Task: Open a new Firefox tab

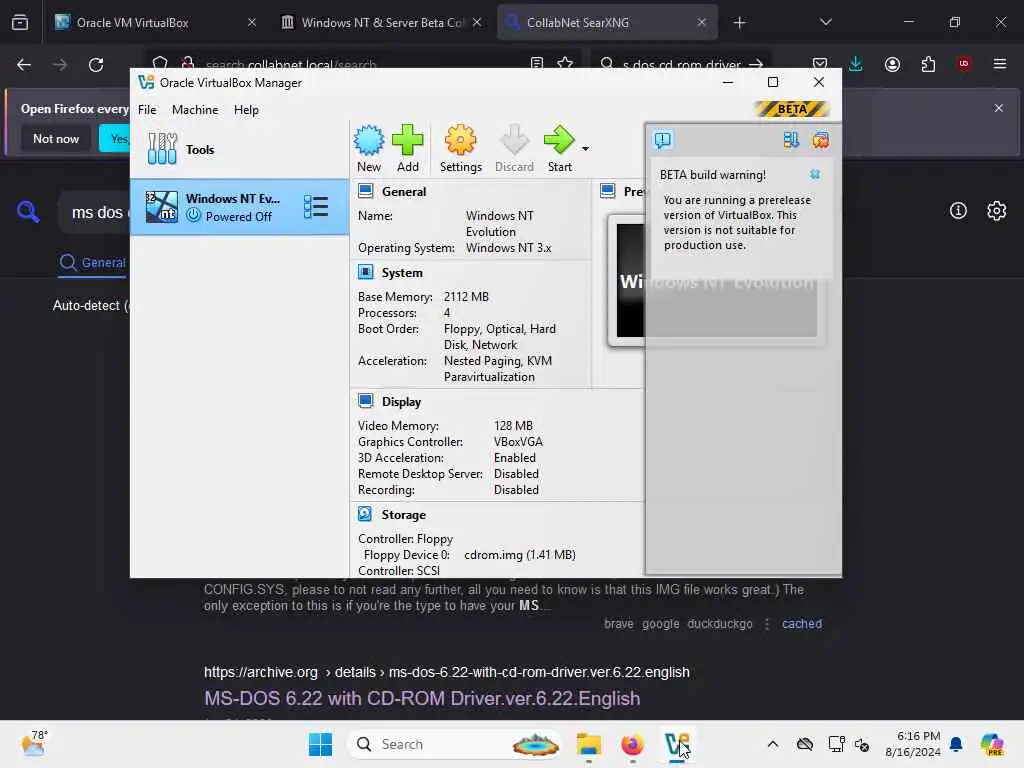Action: 739,23
